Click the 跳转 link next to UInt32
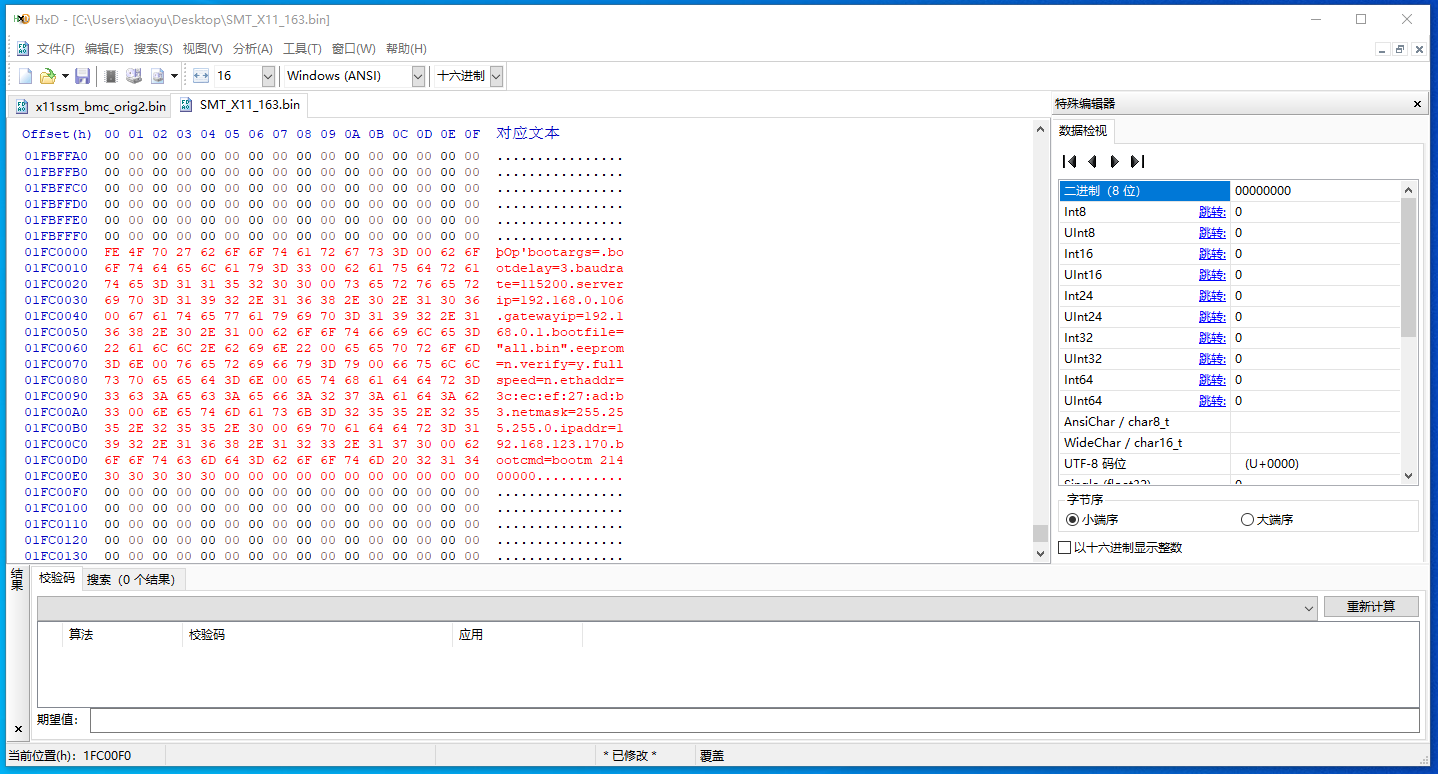 [1212, 359]
